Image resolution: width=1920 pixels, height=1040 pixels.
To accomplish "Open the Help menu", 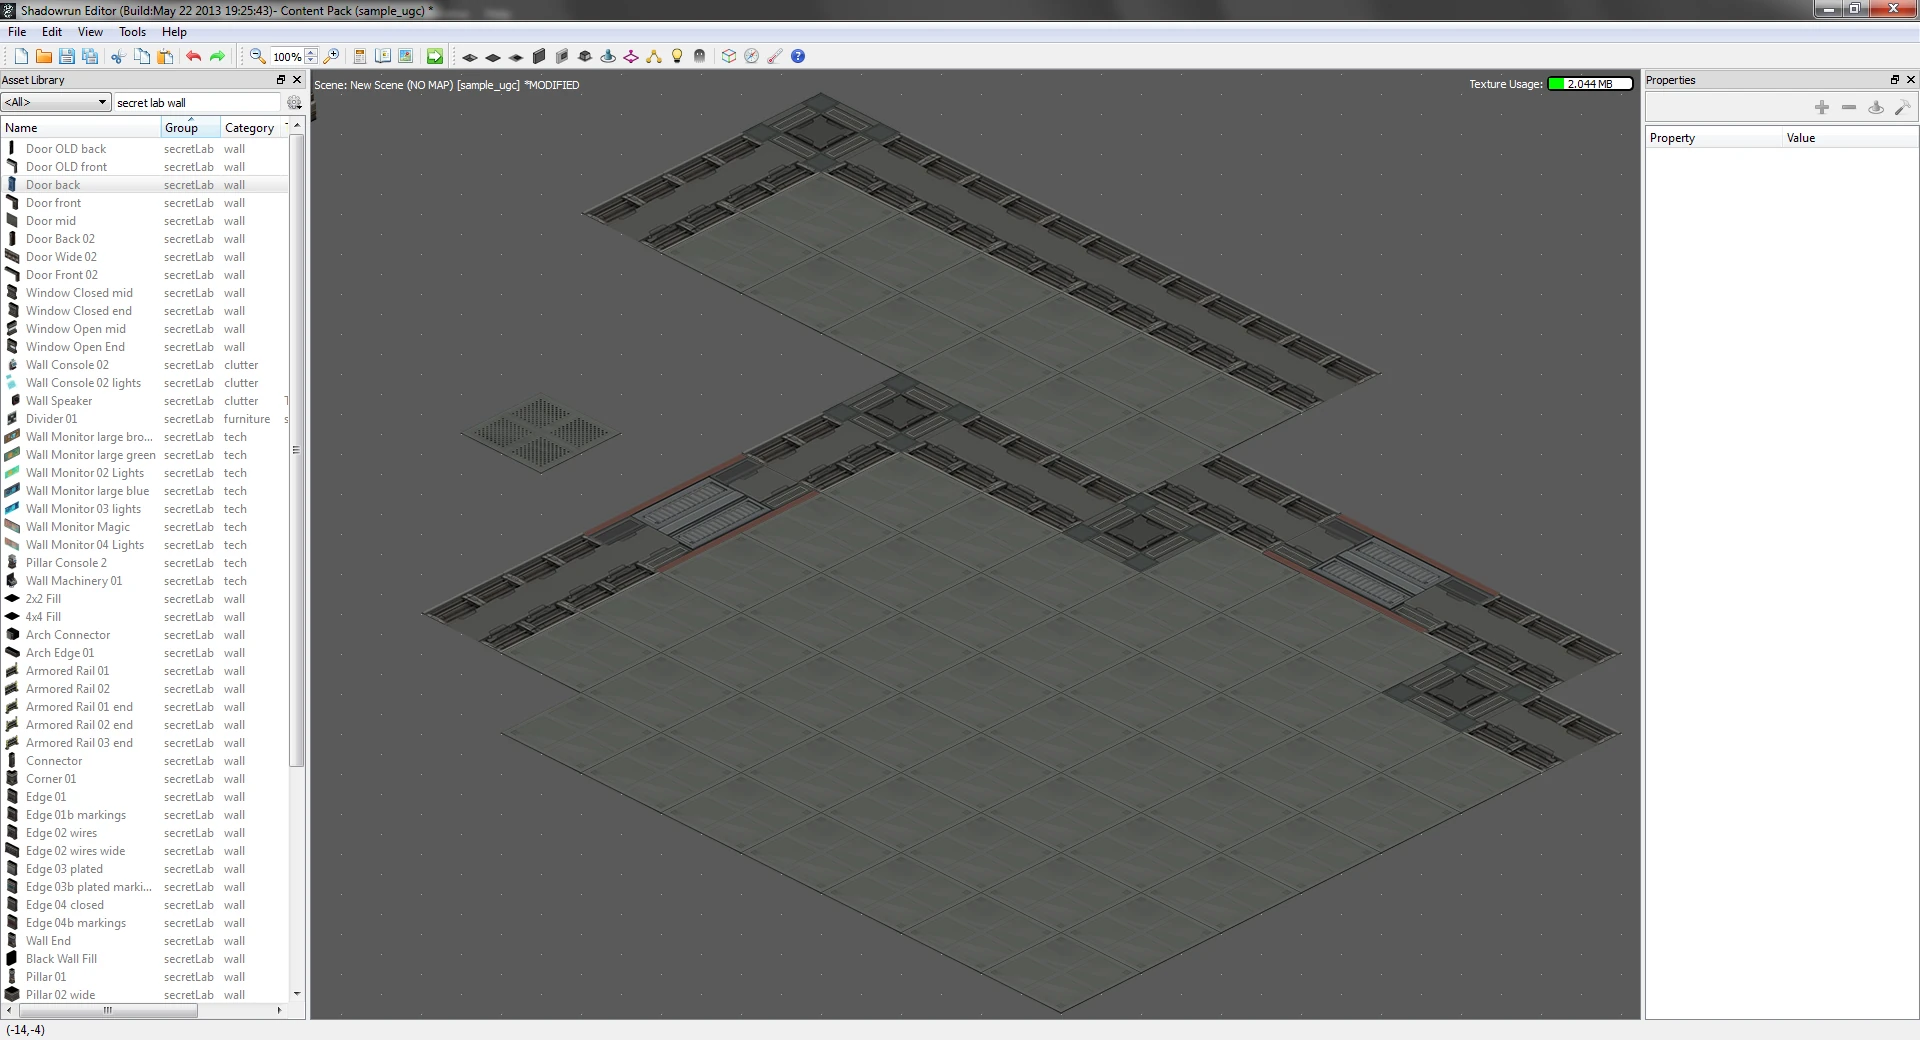I will click(174, 32).
